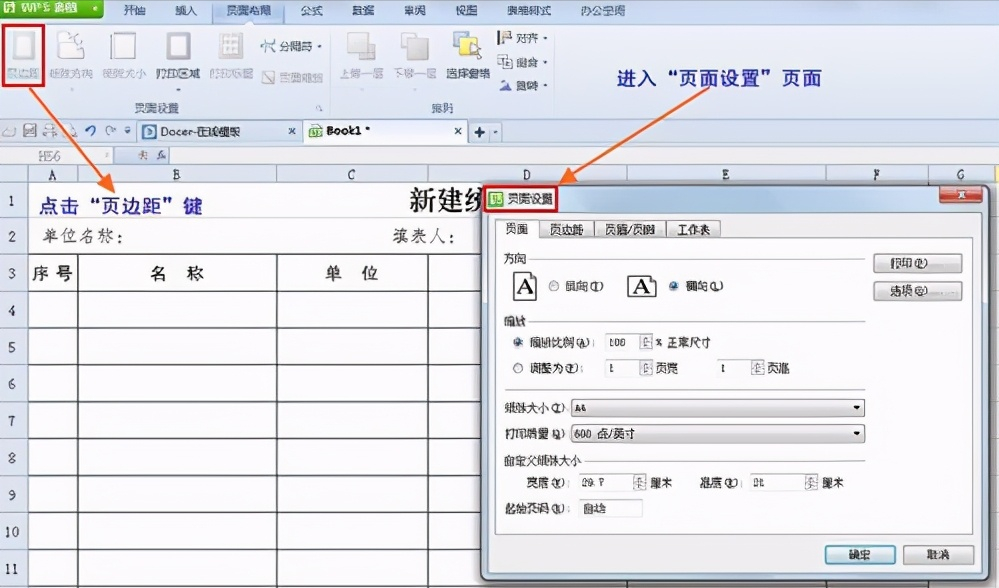Click the Bring Forward (上移一层) icon
This screenshot has height=588, width=999.
coord(361,47)
